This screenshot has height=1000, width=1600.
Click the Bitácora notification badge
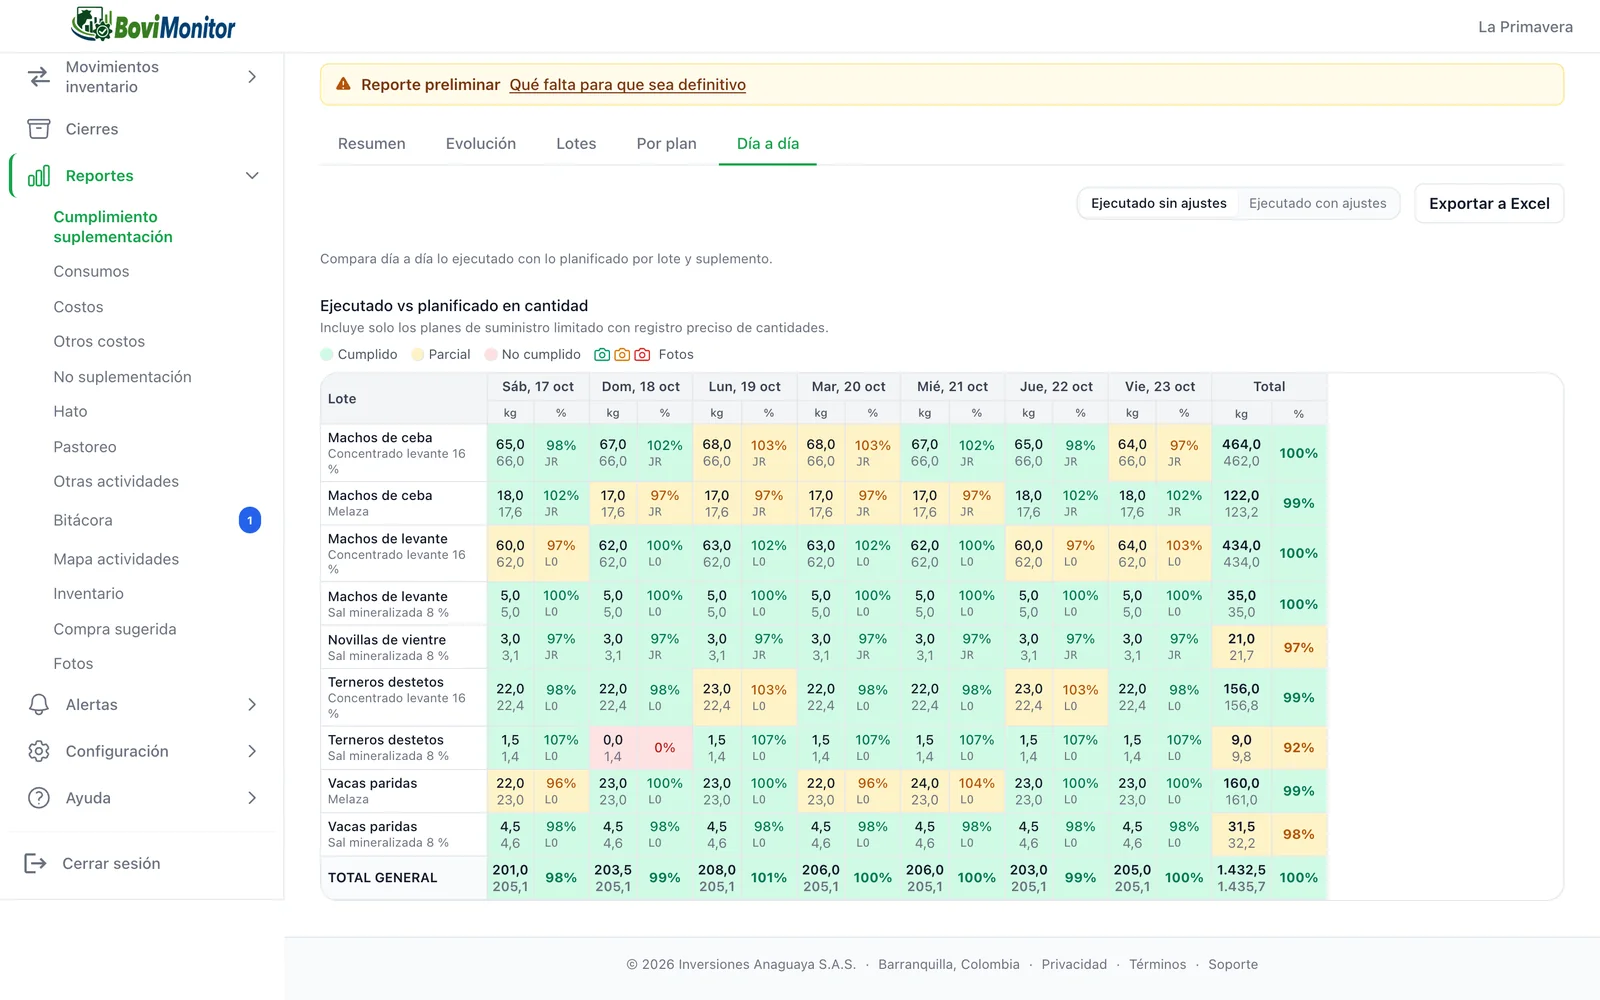point(250,520)
